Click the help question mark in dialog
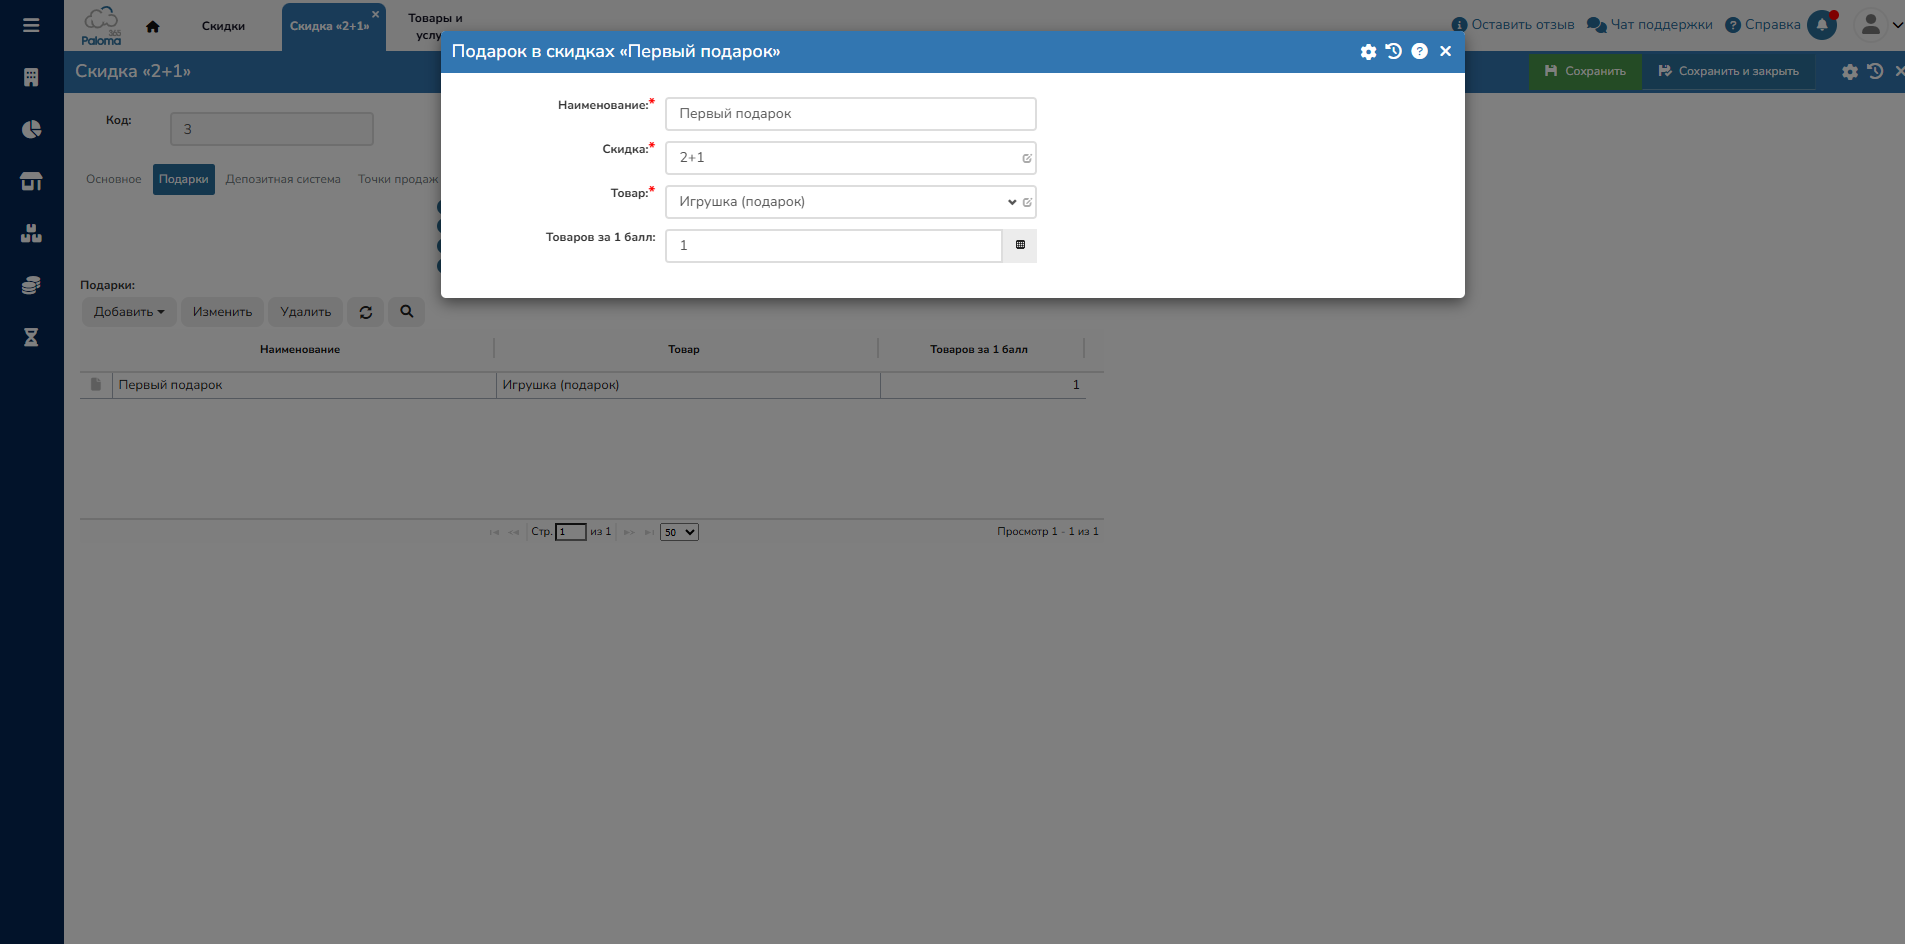Image resolution: width=1905 pixels, height=944 pixels. point(1419,52)
